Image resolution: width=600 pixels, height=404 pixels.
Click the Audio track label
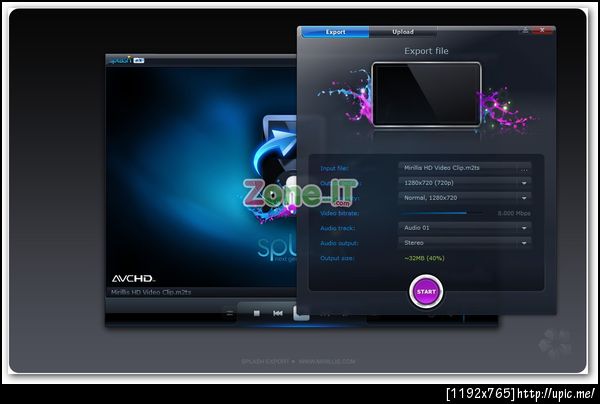(338, 228)
